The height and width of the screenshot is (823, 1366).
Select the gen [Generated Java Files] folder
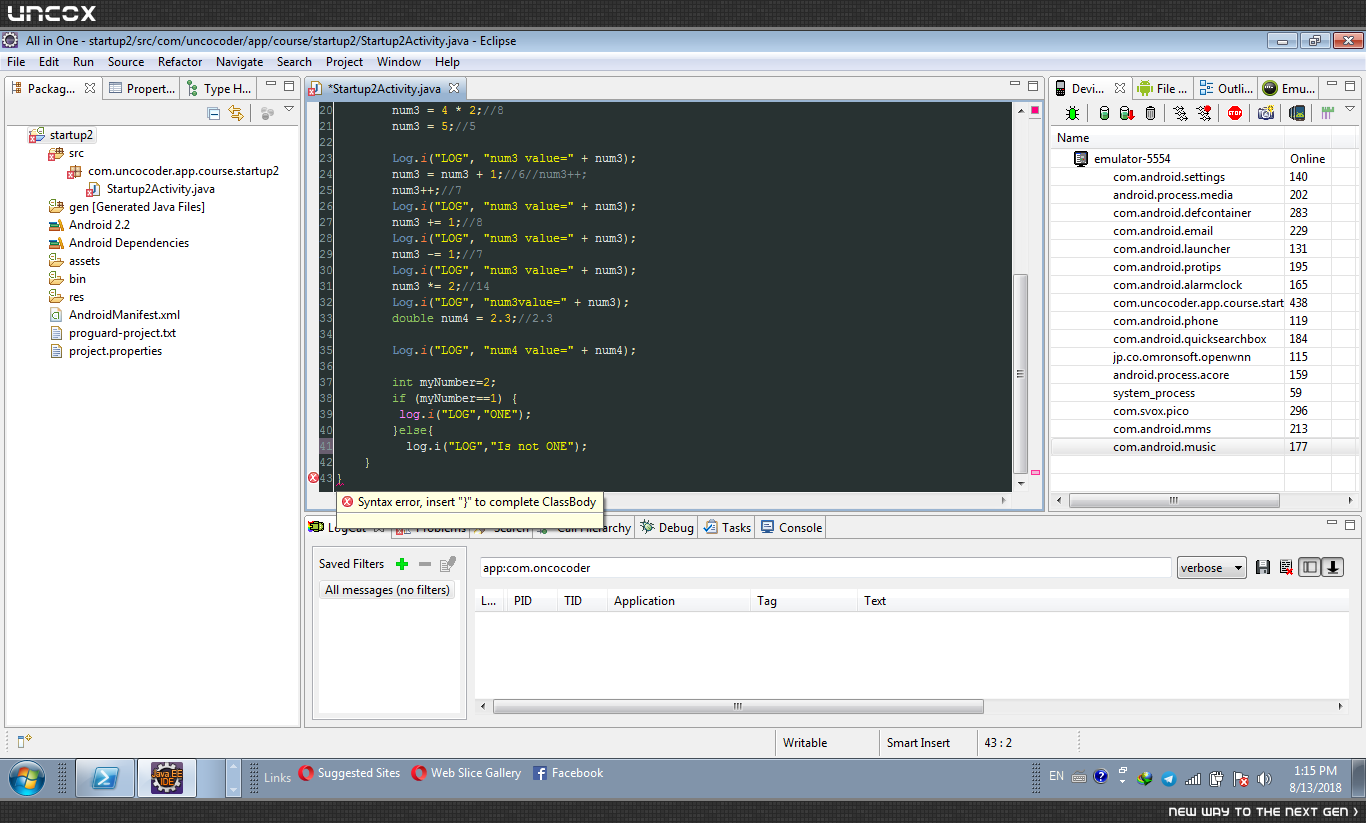coord(126,207)
